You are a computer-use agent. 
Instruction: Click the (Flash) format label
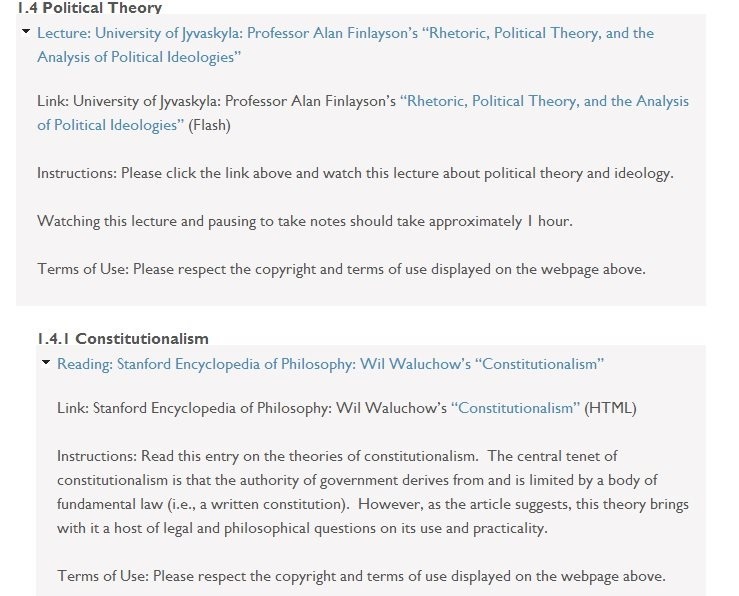pyautogui.click(x=210, y=125)
